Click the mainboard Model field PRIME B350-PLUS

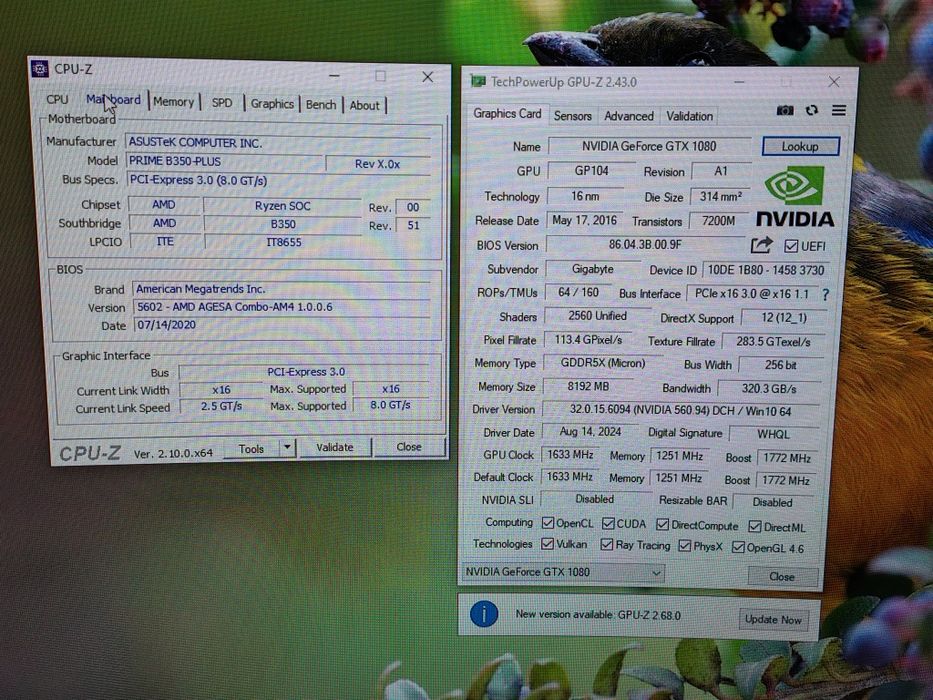pos(225,162)
